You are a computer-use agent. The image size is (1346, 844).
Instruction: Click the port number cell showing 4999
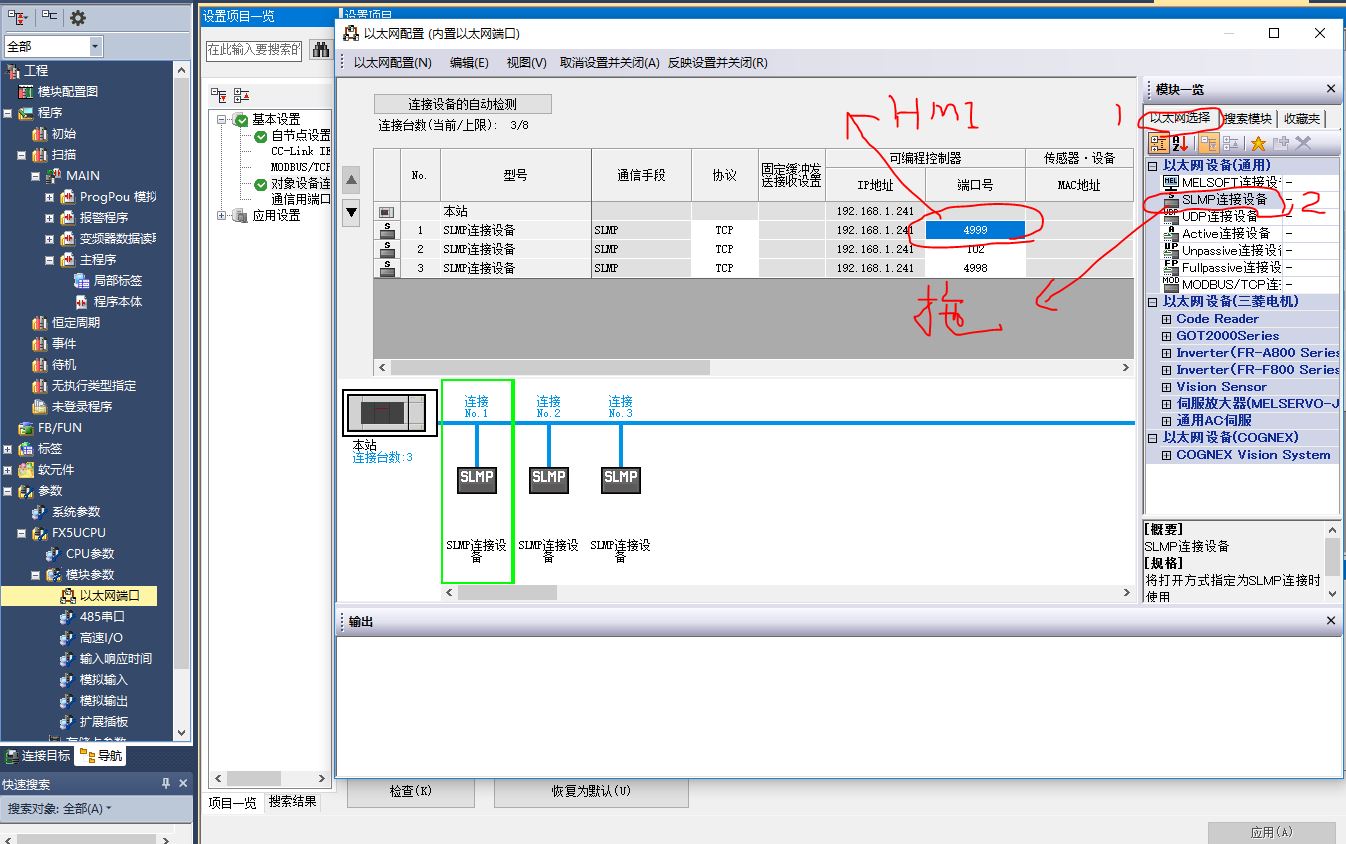pyautogui.click(x=975, y=230)
